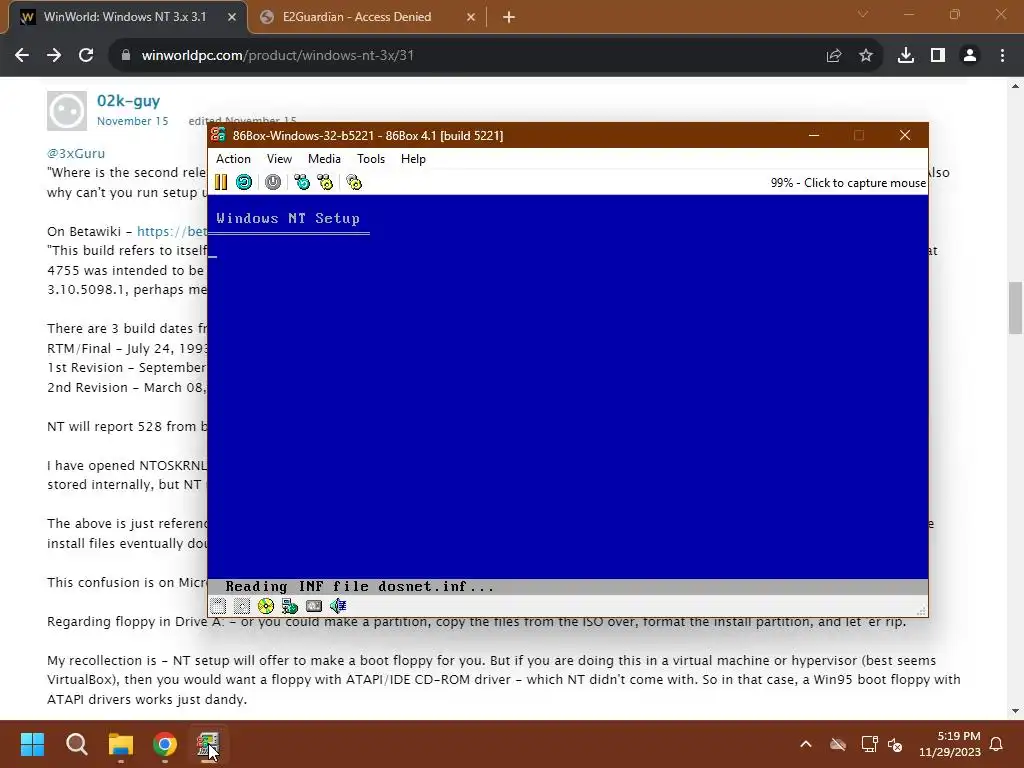Image resolution: width=1024 pixels, height=768 pixels.
Task: Open Chrome tab search chevron
Action: pyautogui.click(x=863, y=14)
